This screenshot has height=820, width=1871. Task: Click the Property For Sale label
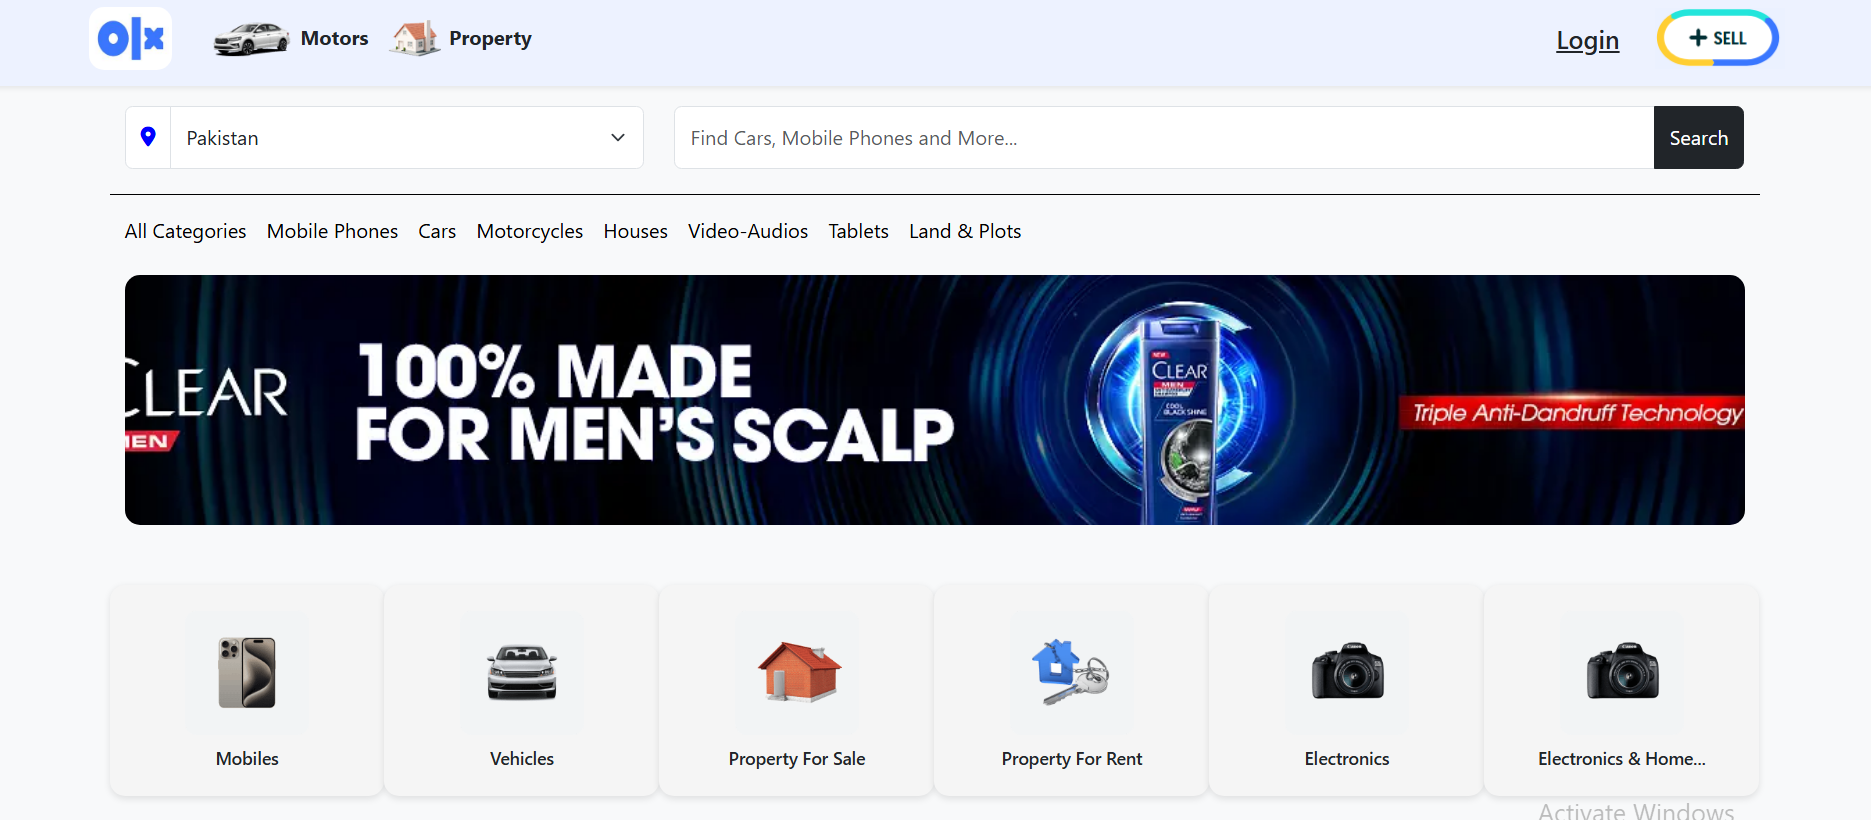pos(797,759)
